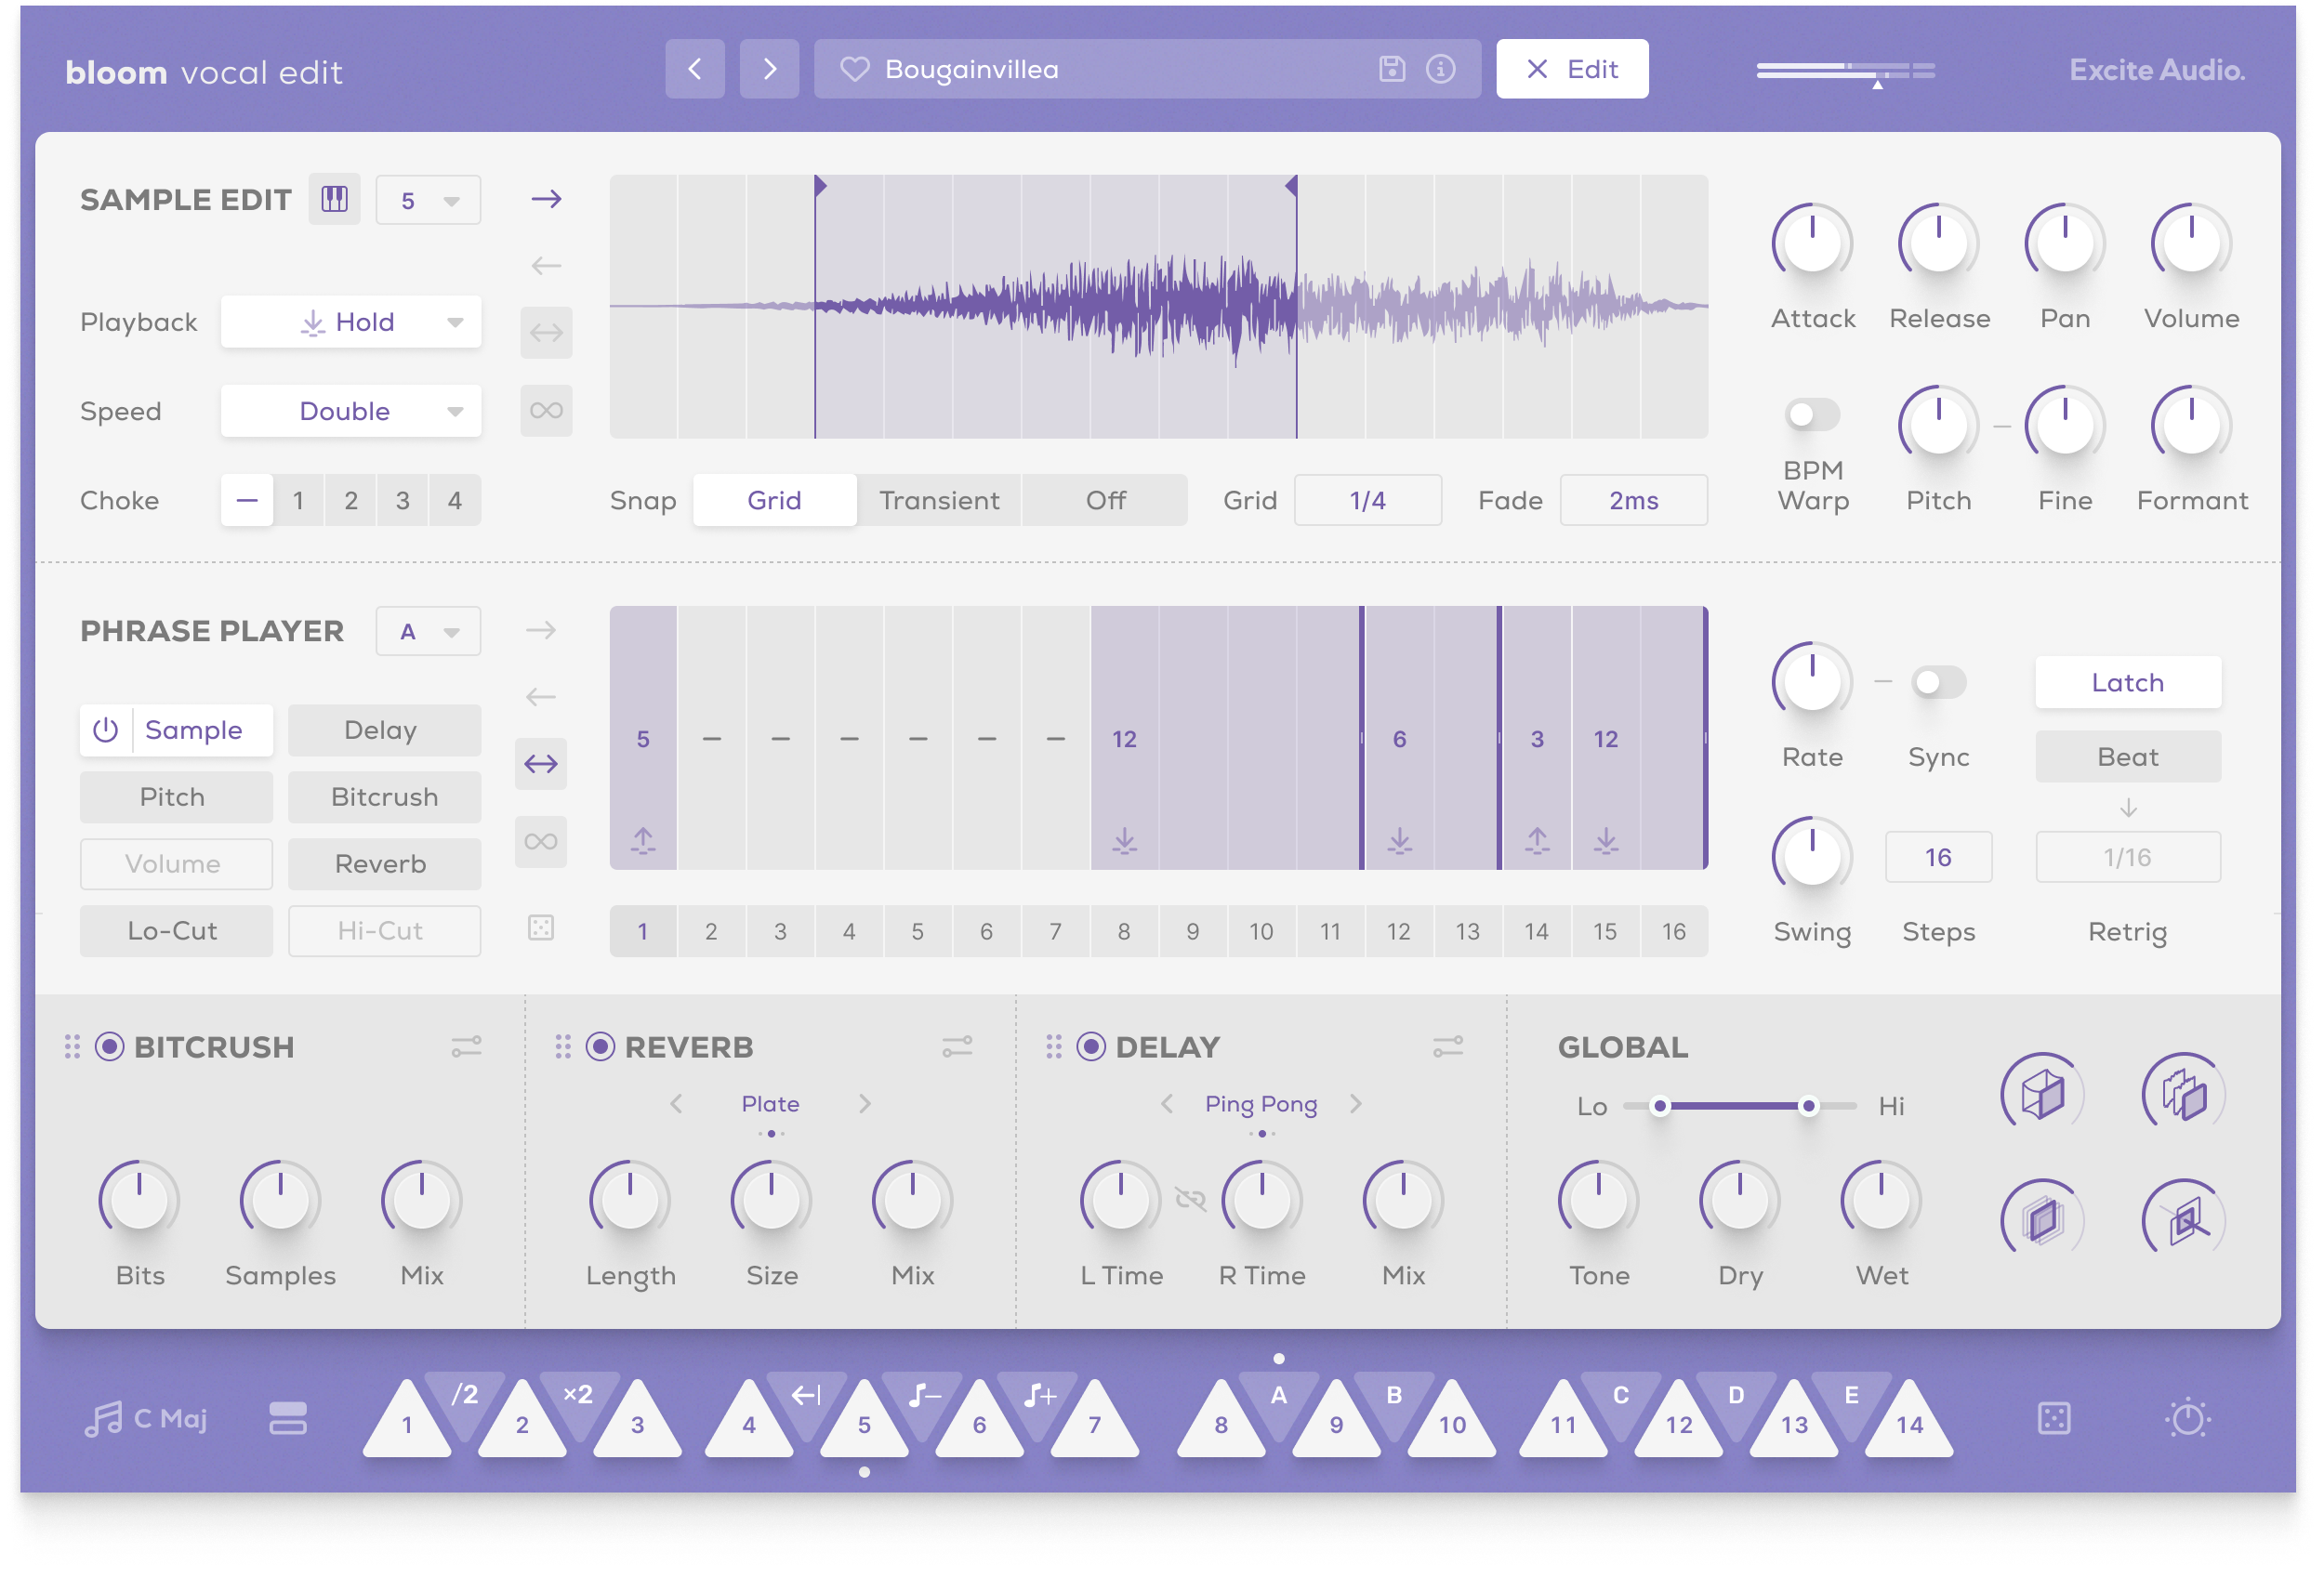
Task: Toggle the BPM Warp switch
Action: click(x=1811, y=415)
